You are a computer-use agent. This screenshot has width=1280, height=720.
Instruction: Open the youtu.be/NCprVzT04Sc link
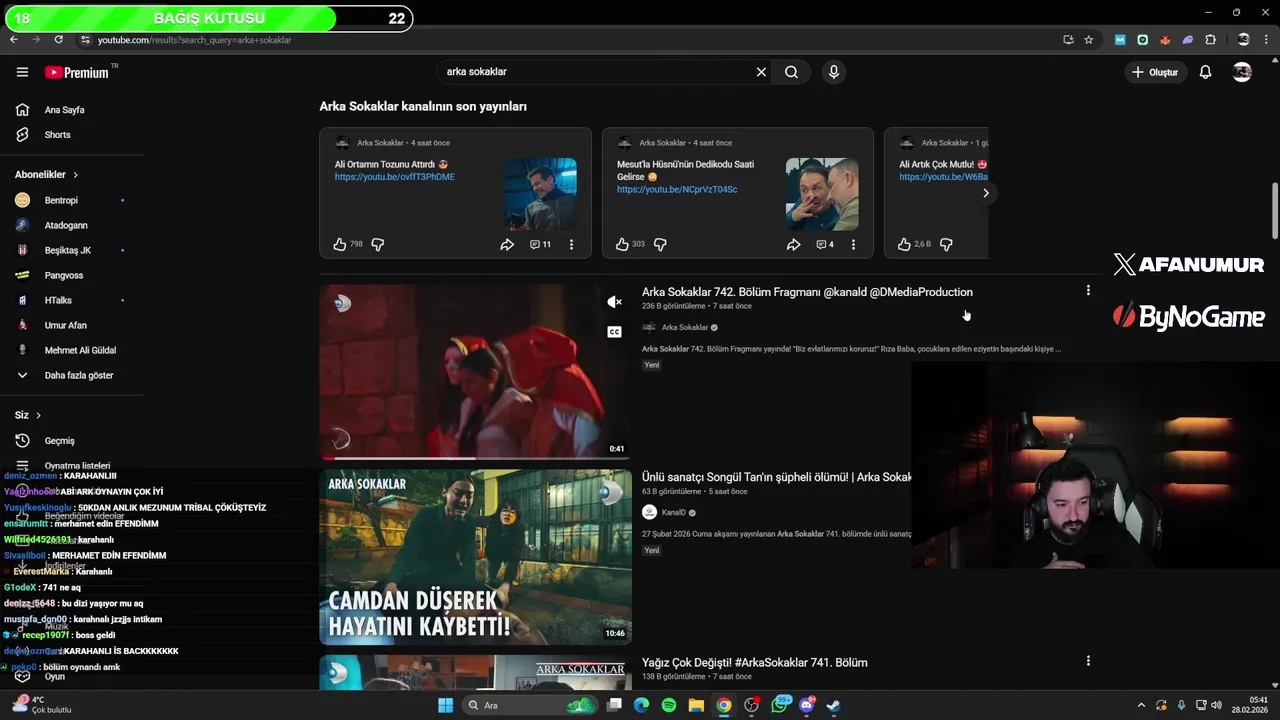coord(677,189)
